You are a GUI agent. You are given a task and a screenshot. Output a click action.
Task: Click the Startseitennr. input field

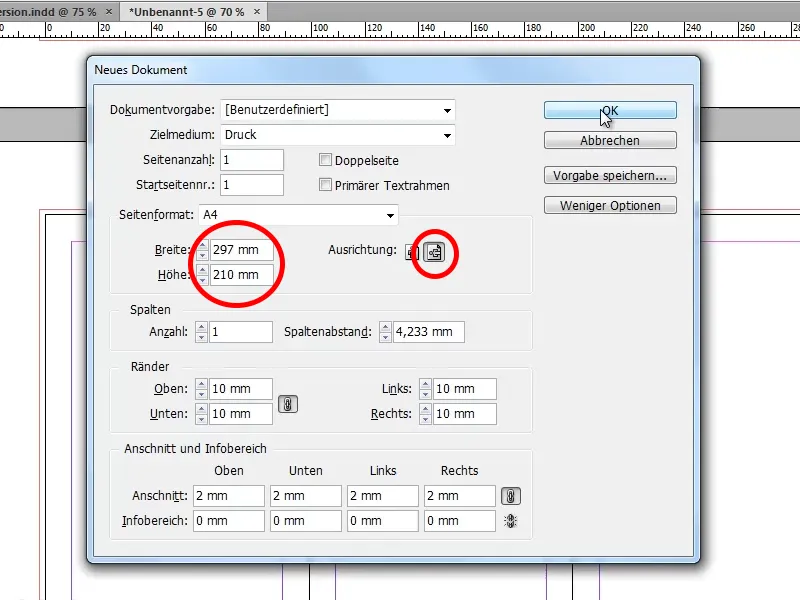click(x=252, y=185)
